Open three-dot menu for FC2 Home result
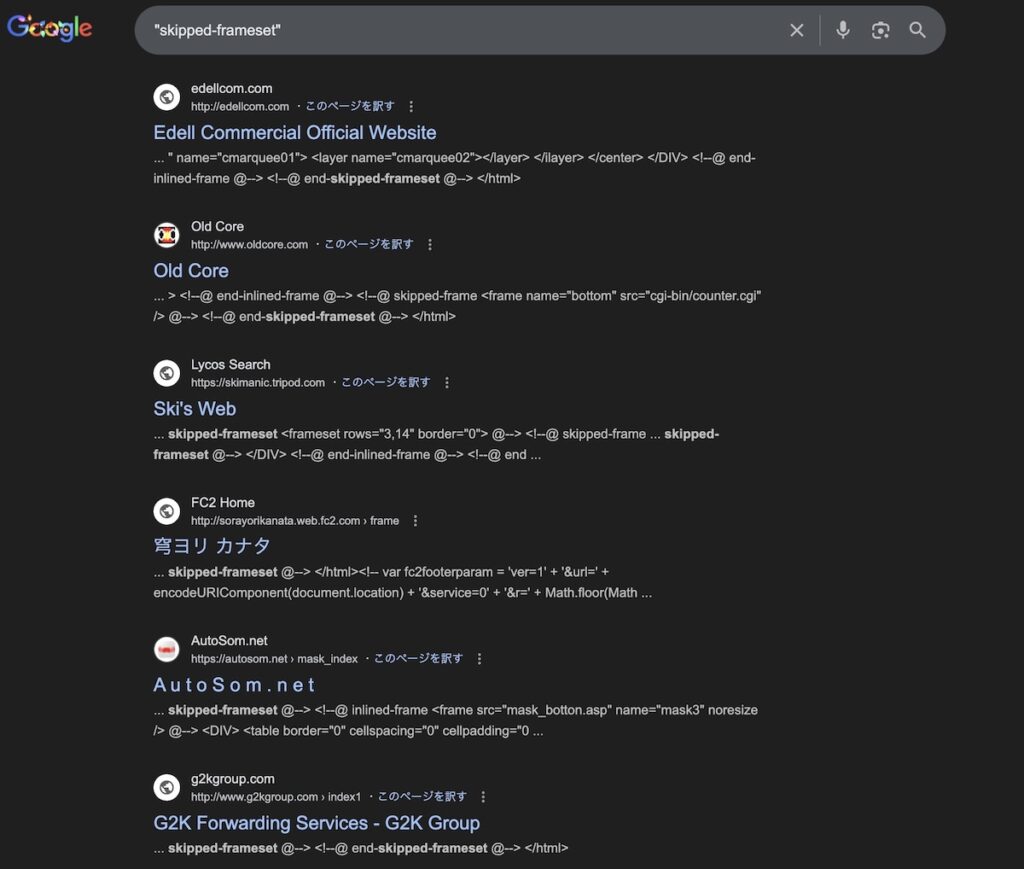 click(x=415, y=520)
